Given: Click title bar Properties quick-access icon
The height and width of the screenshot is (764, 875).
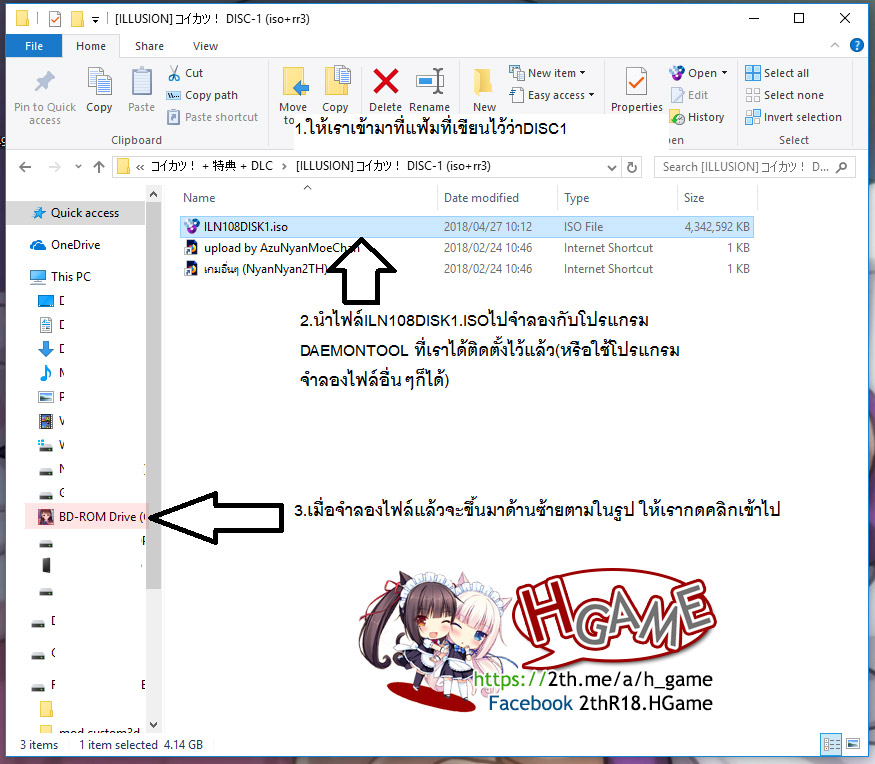Looking at the screenshot, I should pyautogui.click(x=55, y=20).
